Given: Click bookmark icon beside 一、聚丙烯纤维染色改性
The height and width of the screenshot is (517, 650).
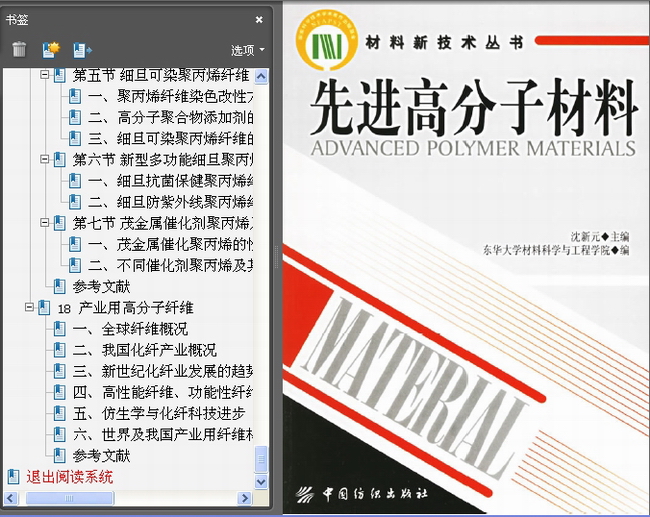Looking at the screenshot, I should tap(75, 96).
